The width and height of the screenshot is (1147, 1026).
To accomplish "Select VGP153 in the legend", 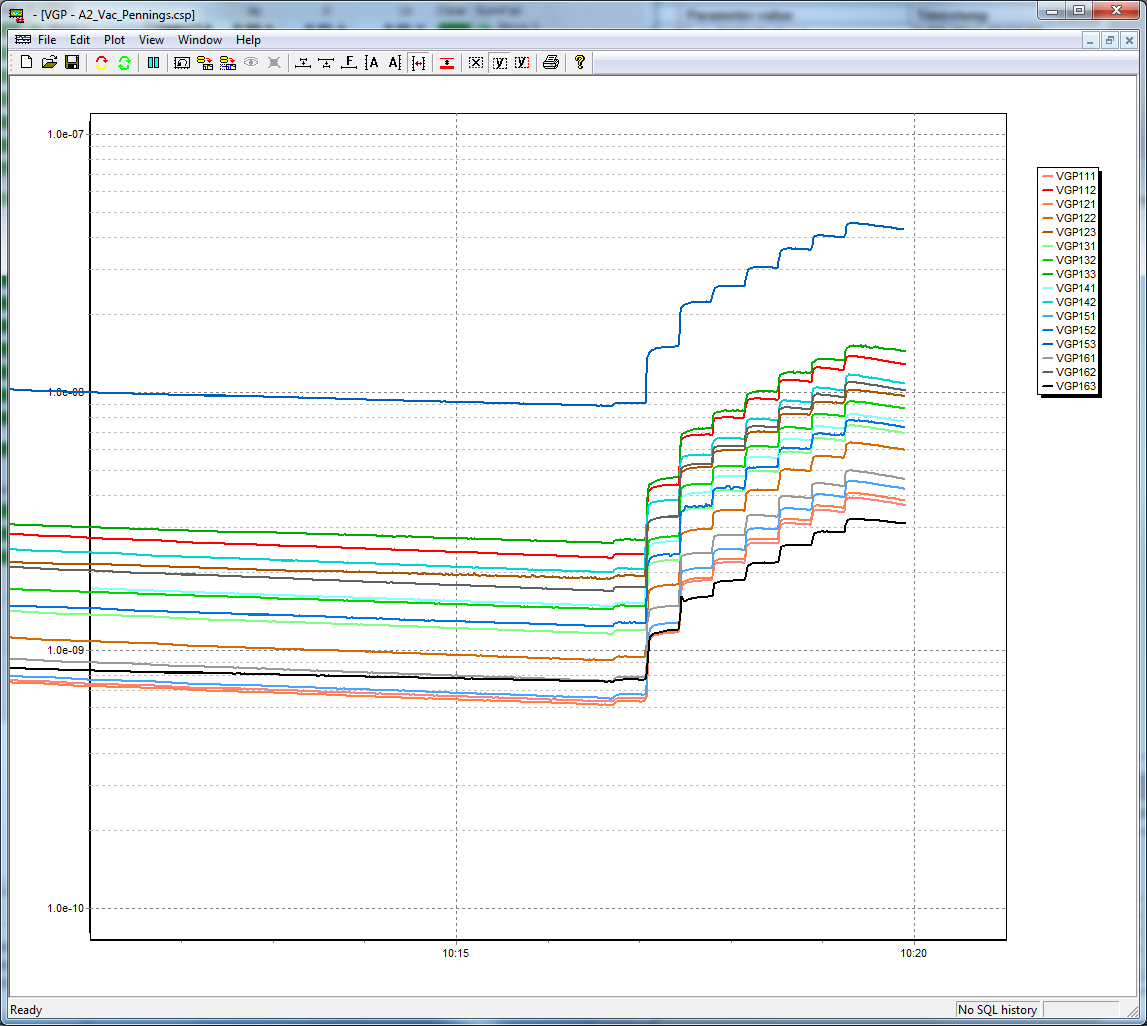I will pos(1076,344).
